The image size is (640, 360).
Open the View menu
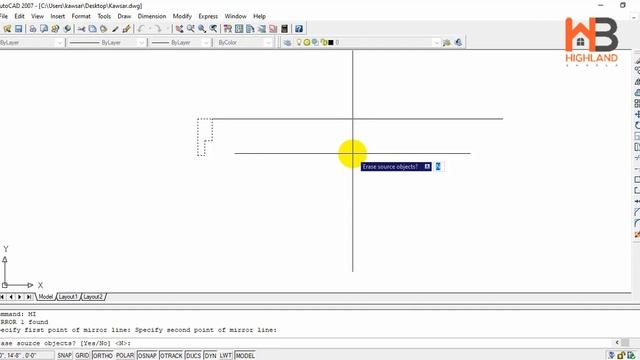pos(38,16)
